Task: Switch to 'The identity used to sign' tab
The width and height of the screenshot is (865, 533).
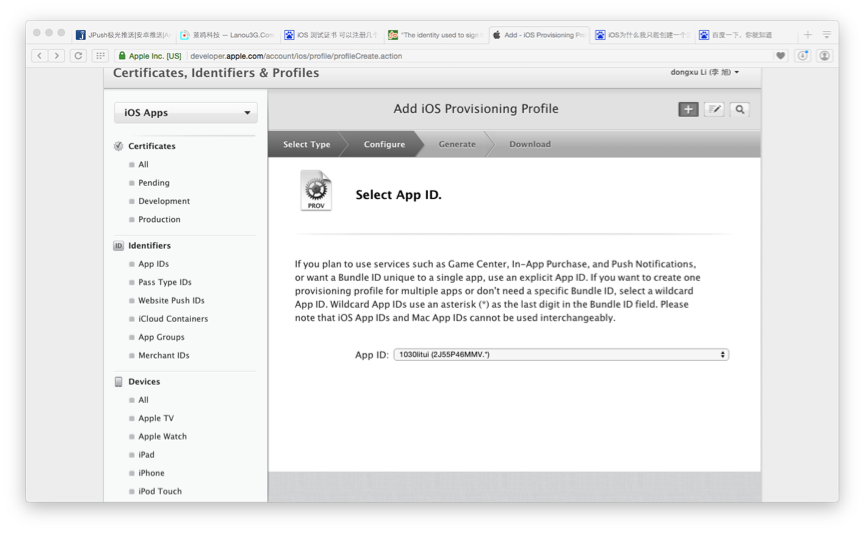Action: click(434, 35)
